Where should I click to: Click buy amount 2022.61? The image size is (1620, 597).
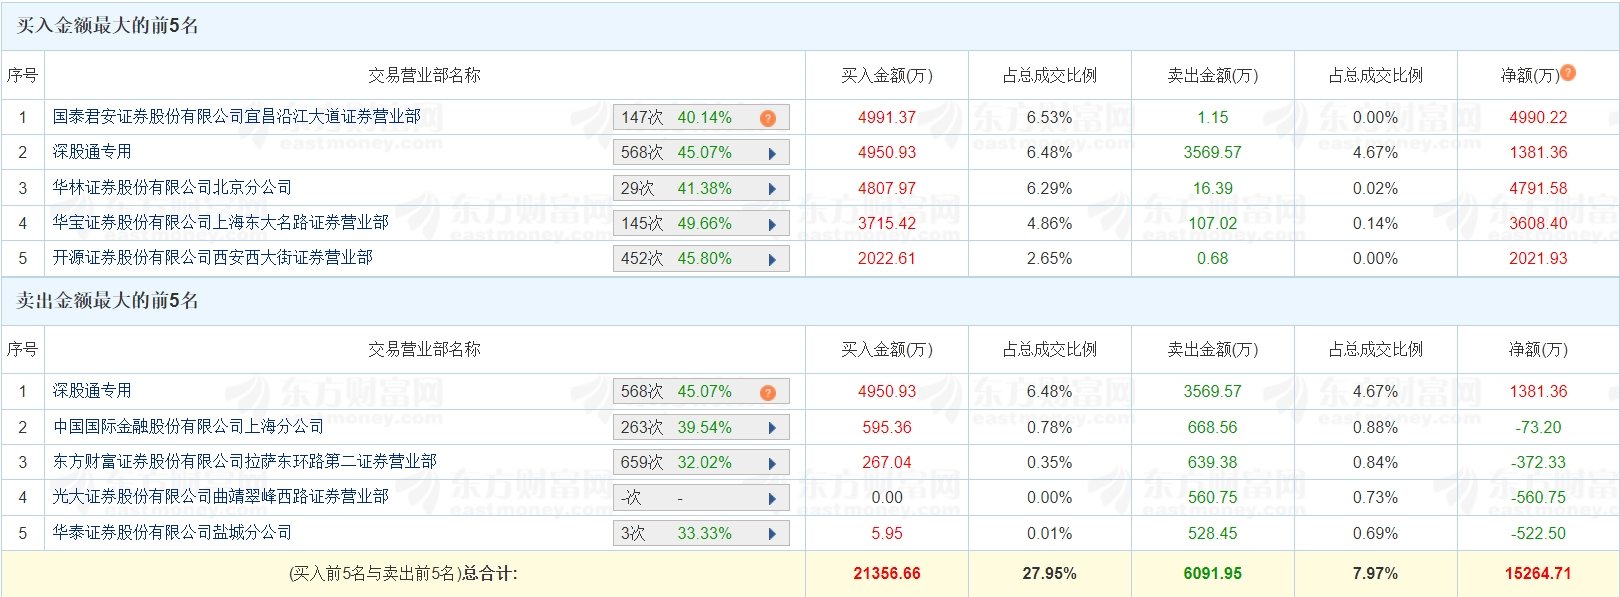coord(887,259)
